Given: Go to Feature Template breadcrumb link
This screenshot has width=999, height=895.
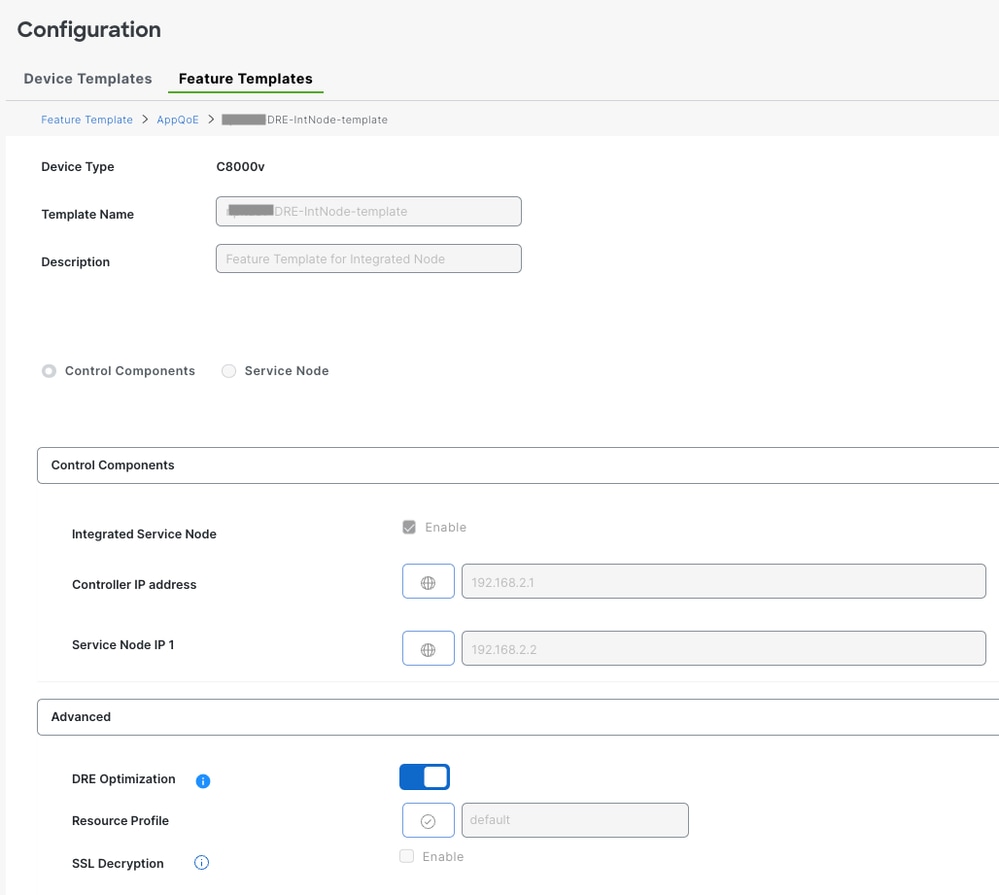Looking at the screenshot, I should point(87,120).
